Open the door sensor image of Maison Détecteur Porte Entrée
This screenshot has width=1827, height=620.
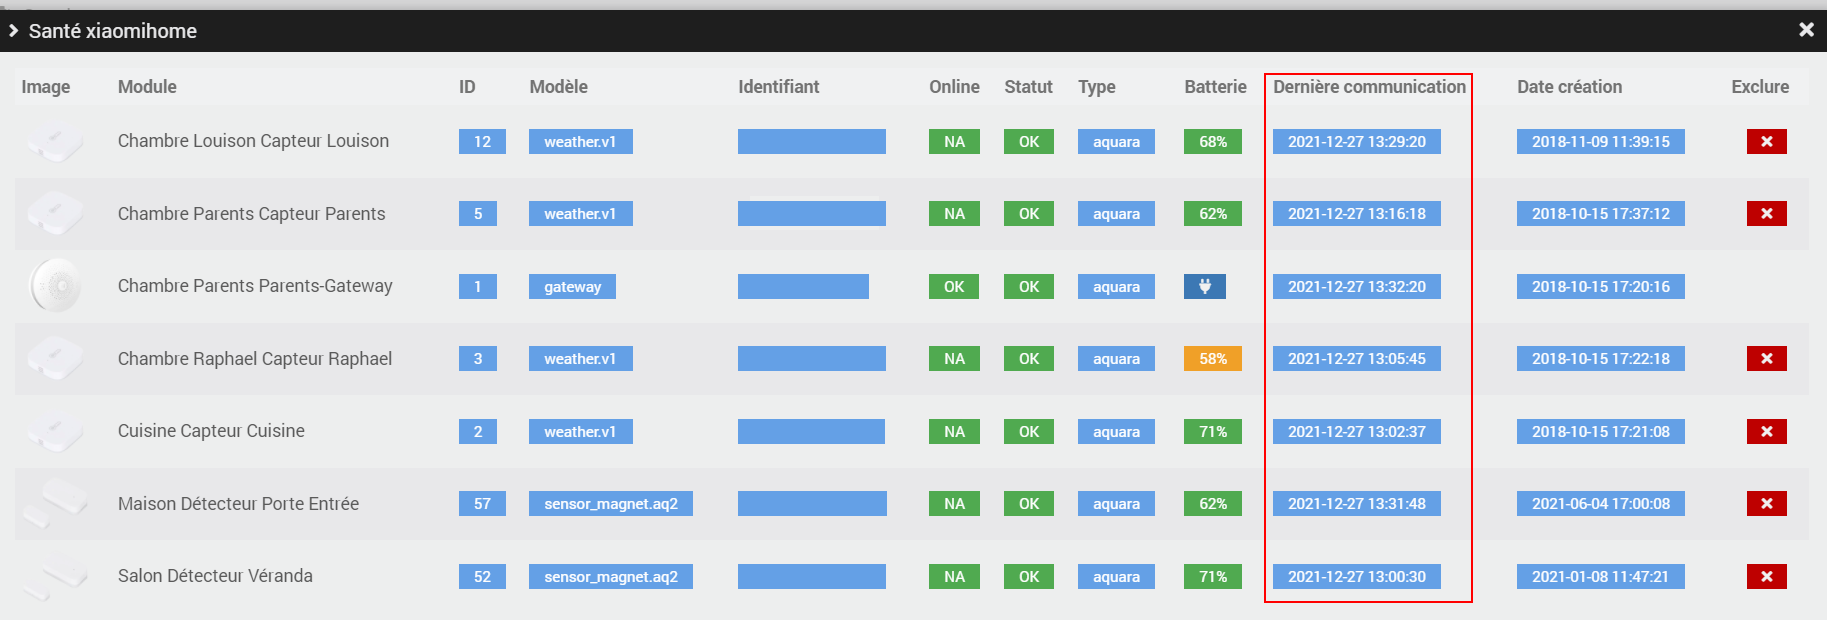(x=55, y=503)
